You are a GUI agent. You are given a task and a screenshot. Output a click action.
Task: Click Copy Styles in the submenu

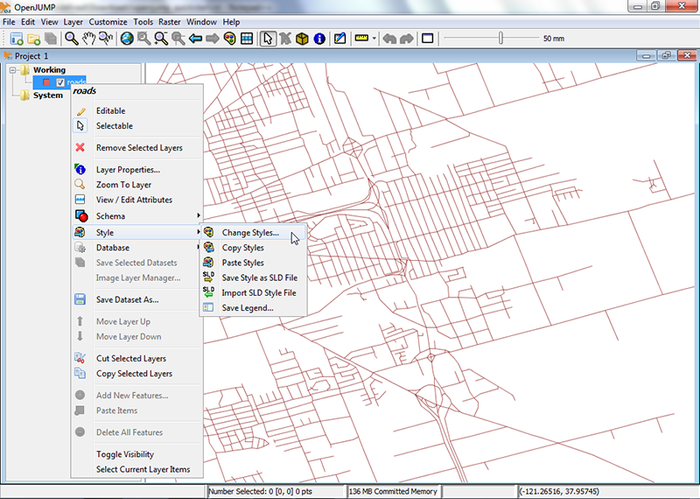point(253,248)
